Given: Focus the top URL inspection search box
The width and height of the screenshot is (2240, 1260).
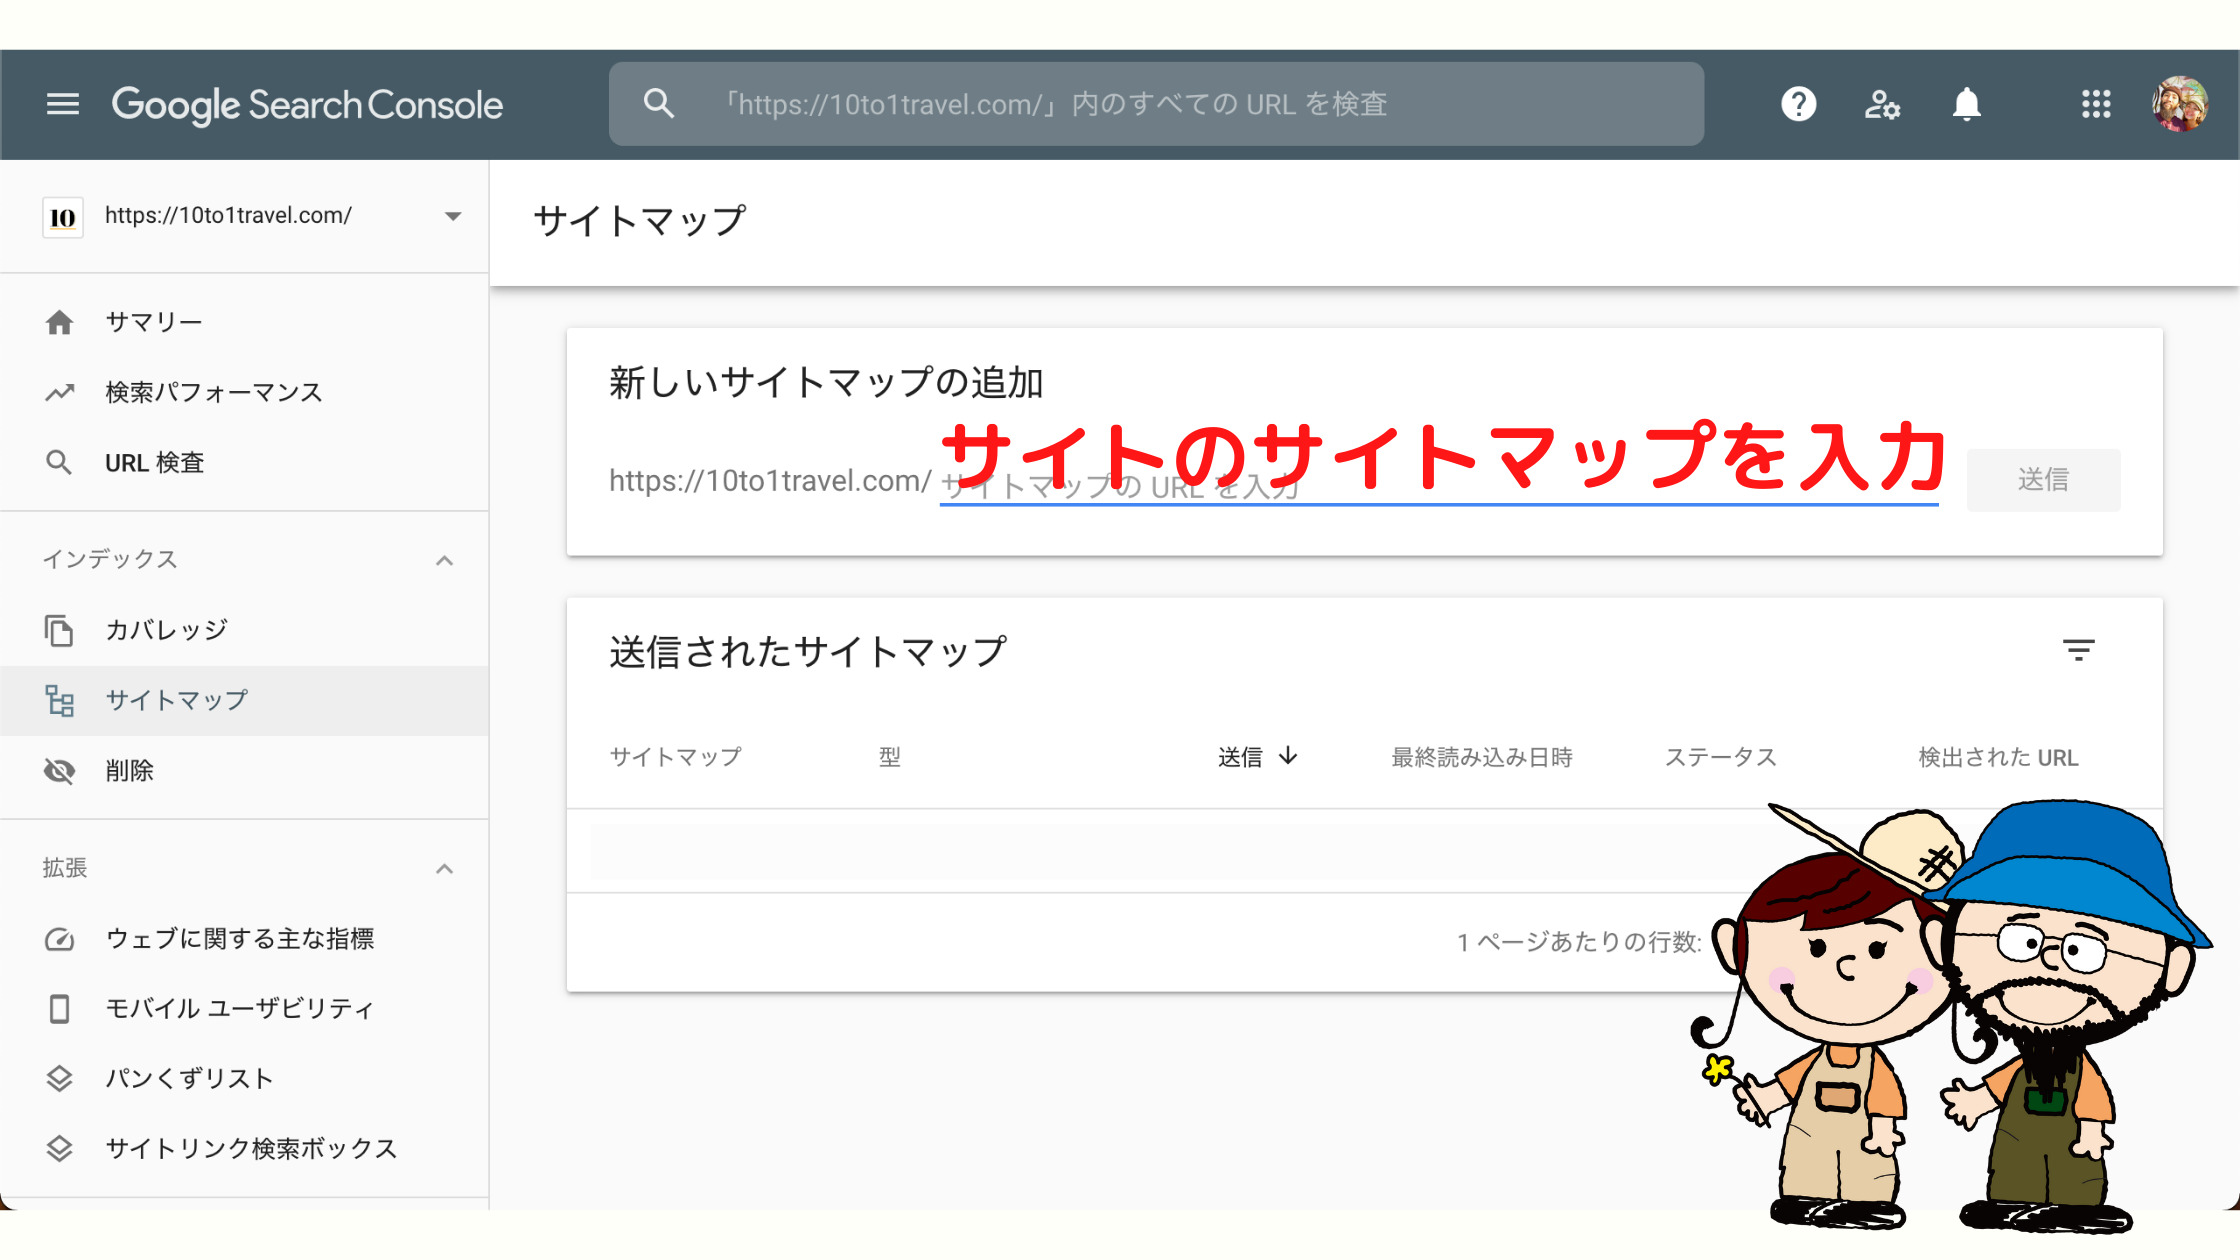Looking at the screenshot, I should pos(1156,104).
